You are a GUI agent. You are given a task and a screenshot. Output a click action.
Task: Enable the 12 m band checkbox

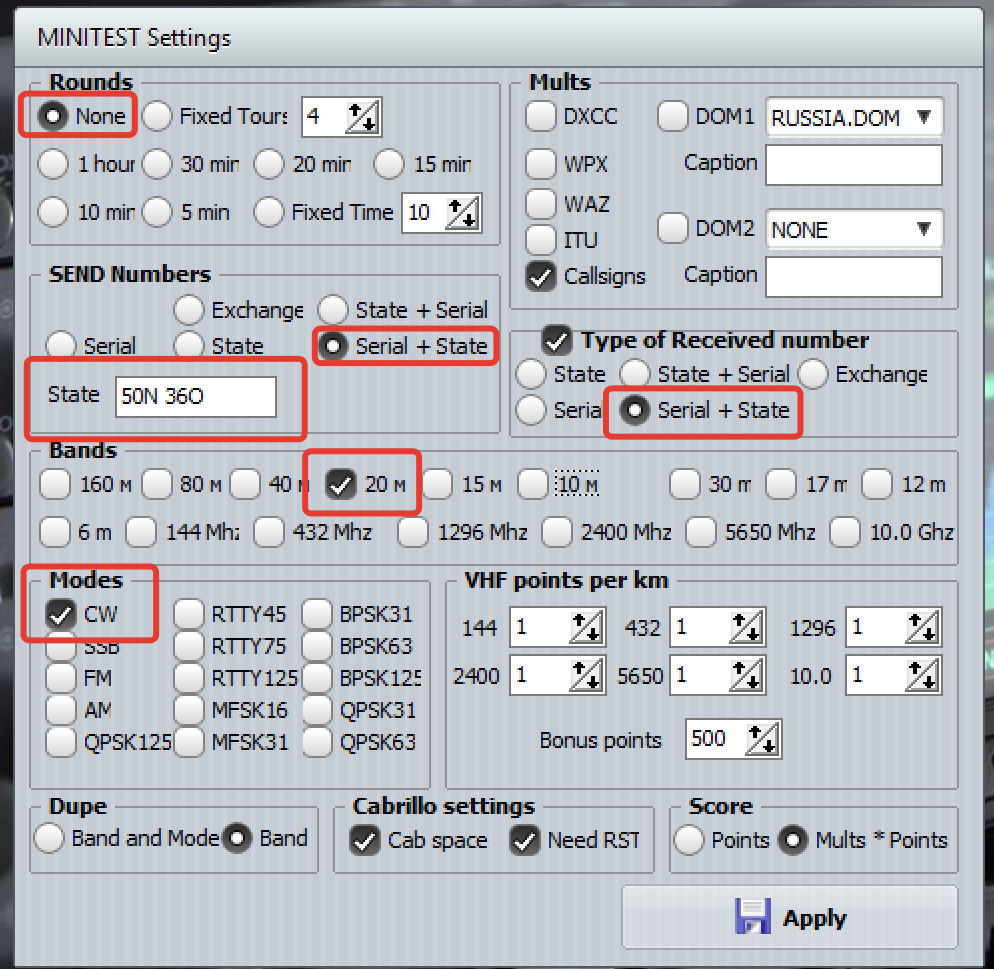877,485
